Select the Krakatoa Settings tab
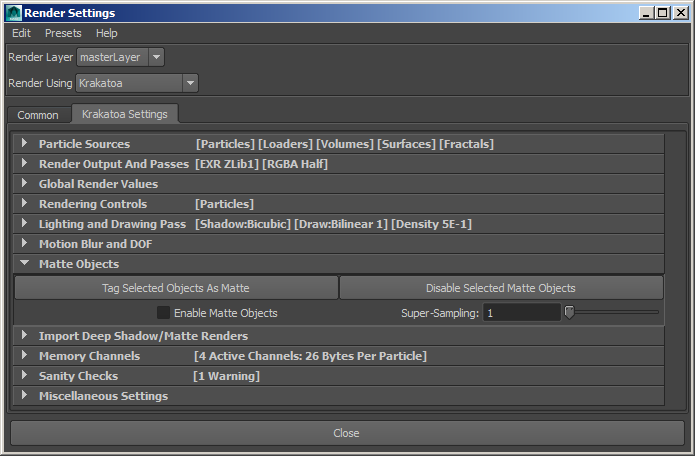 click(125, 114)
